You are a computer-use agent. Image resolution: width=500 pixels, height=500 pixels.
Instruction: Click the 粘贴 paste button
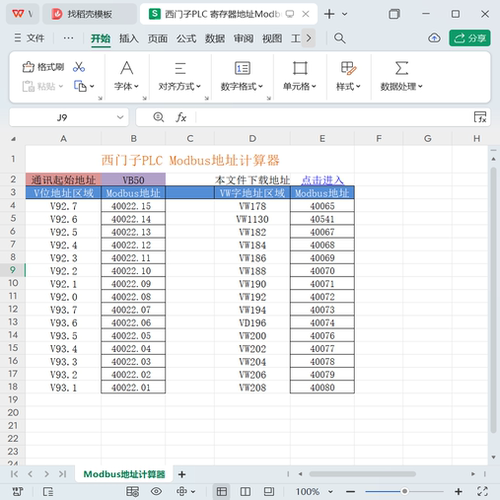coord(42,87)
